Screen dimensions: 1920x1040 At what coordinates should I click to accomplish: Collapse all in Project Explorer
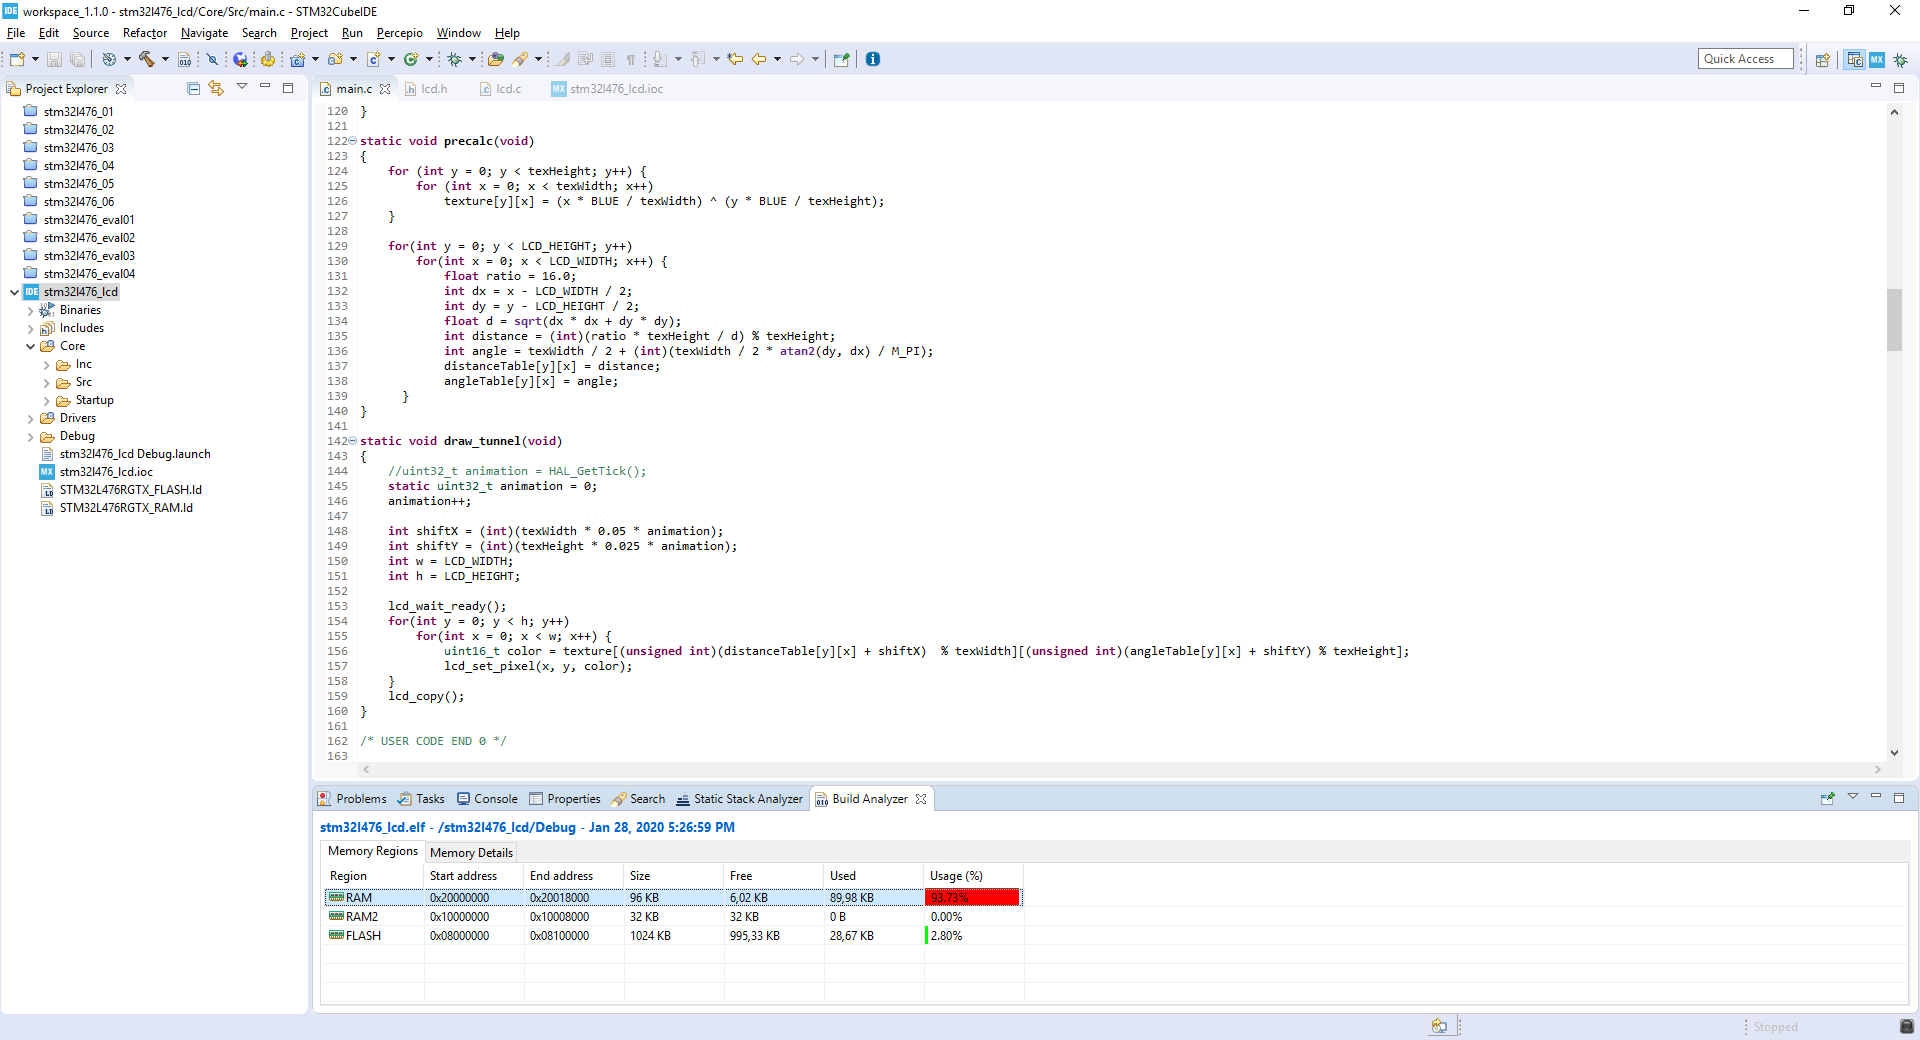(x=193, y=88)
